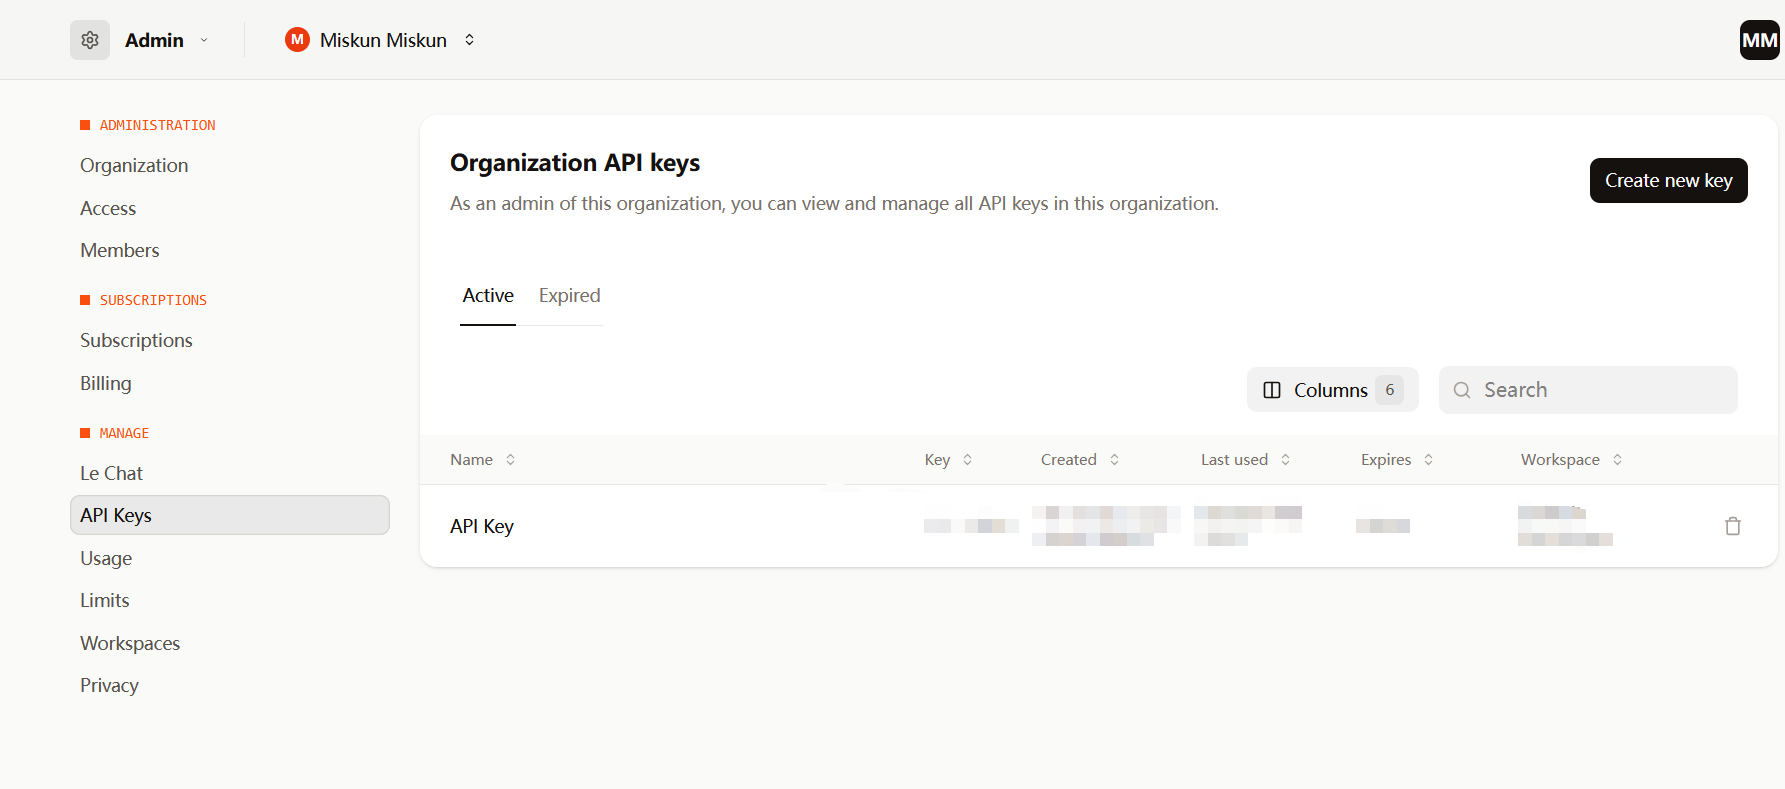
Task: Open the Limits page
Action: (x=105, y=601)
